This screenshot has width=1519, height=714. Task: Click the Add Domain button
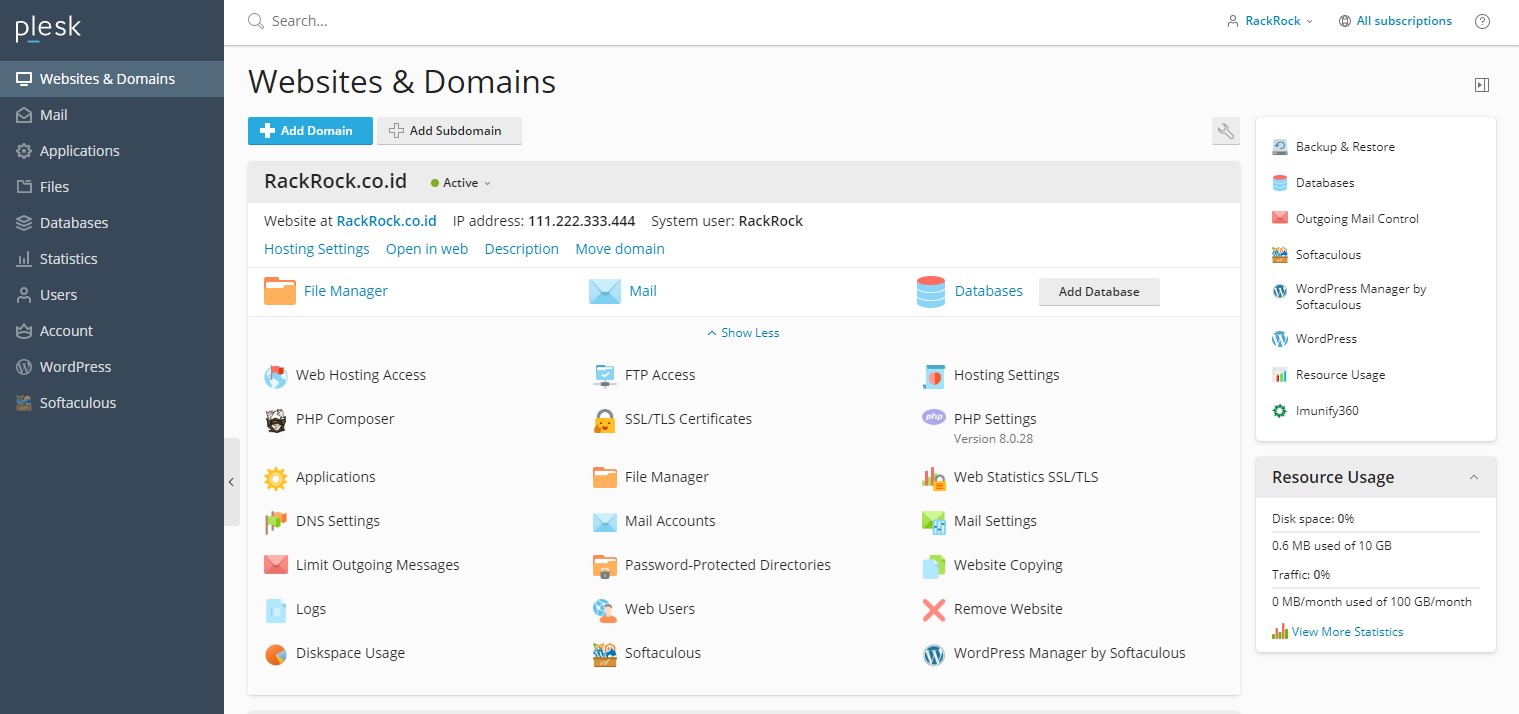pos(310,131)
